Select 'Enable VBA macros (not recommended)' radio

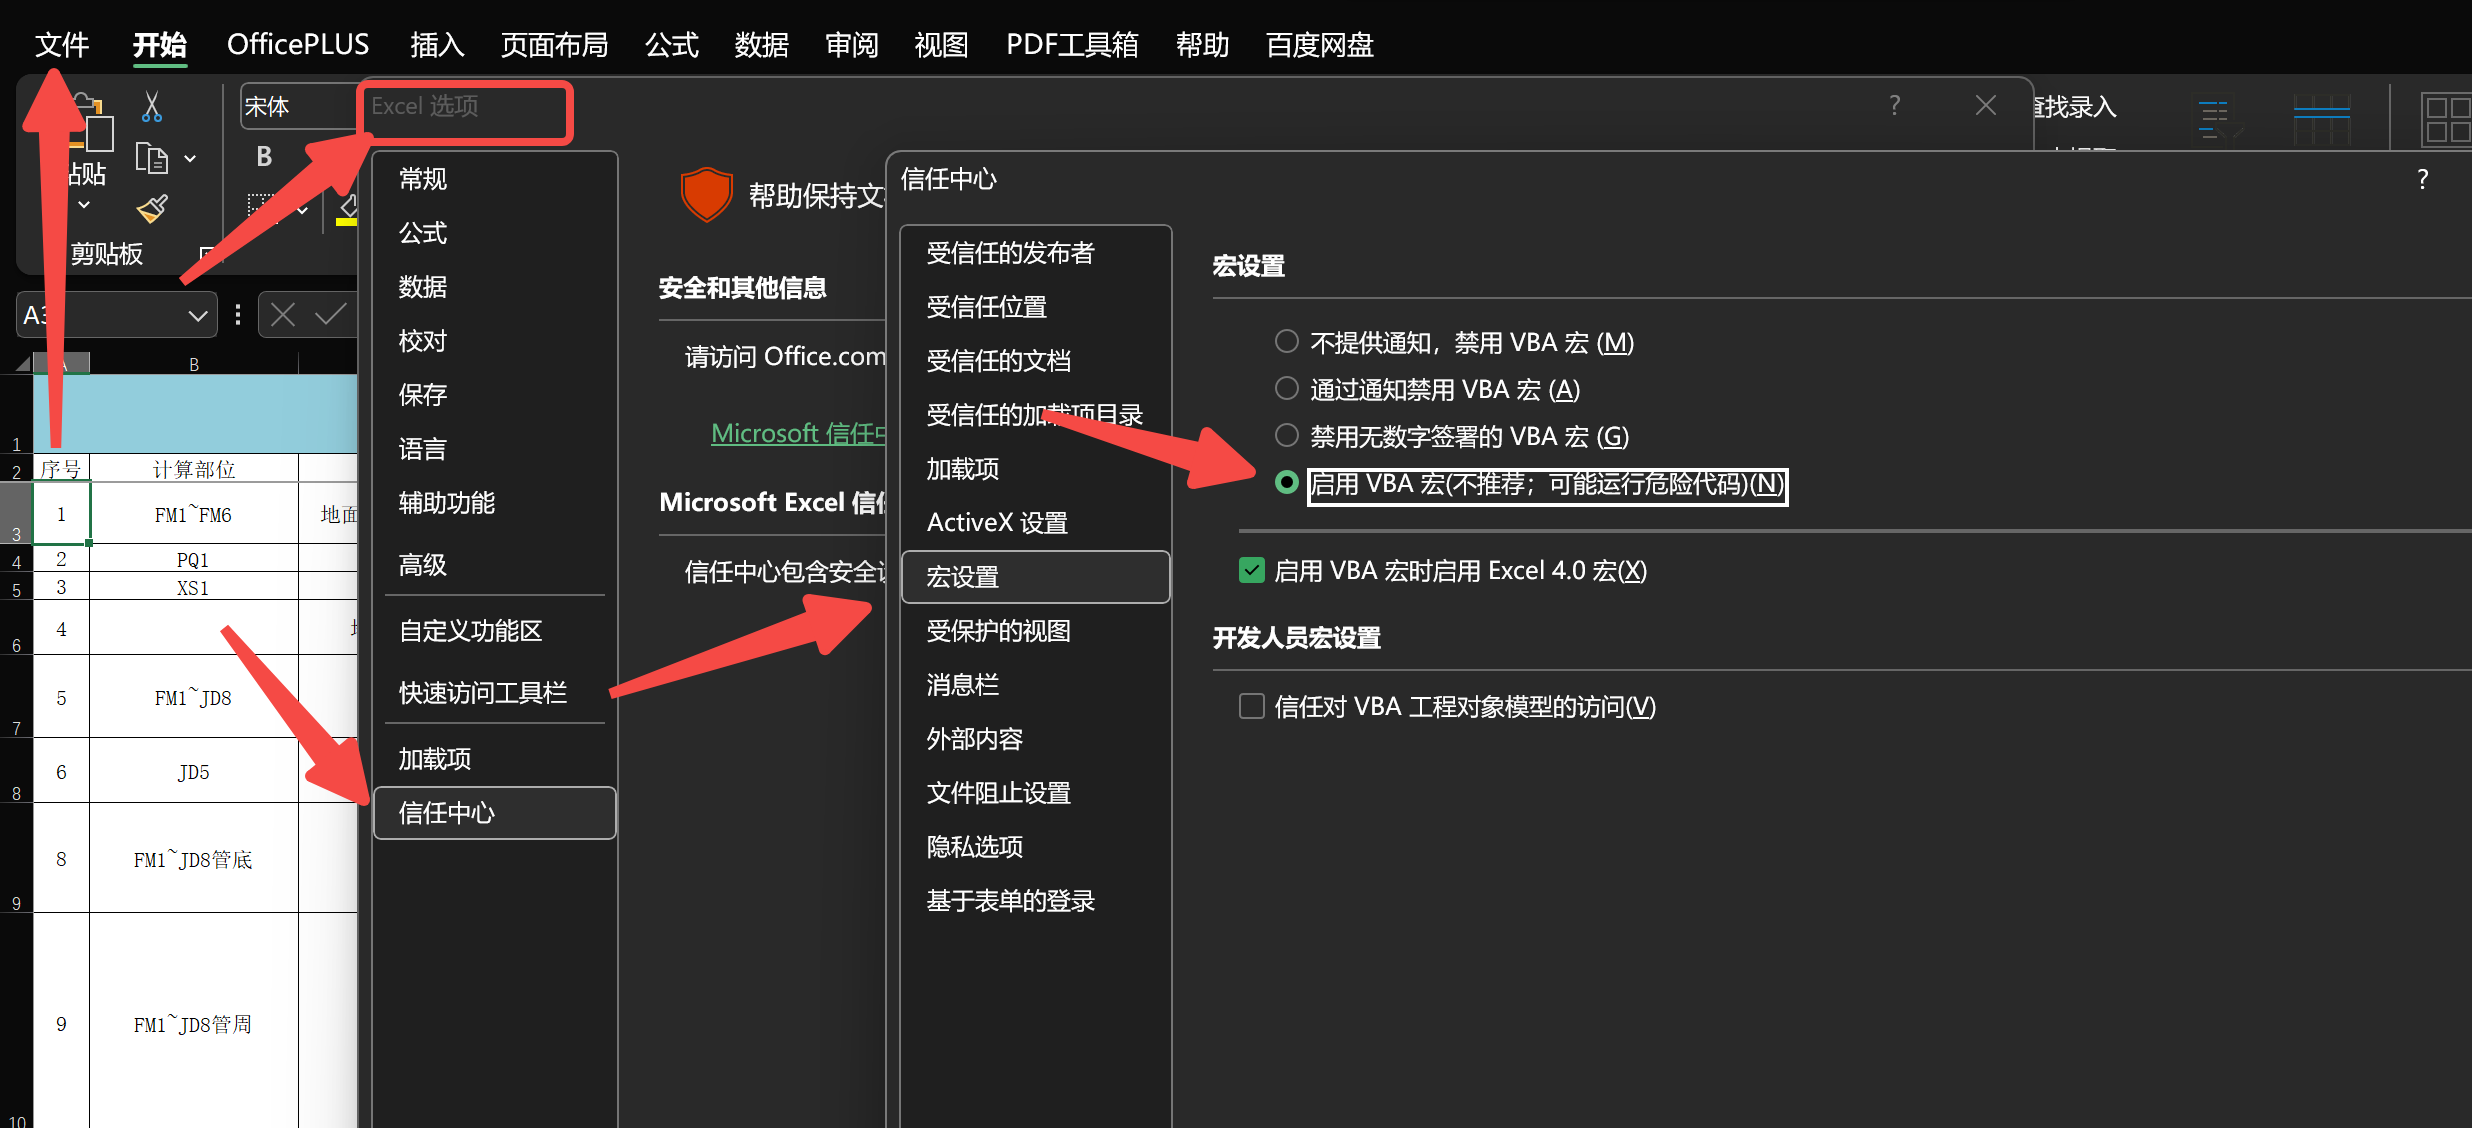[1287, 483]
